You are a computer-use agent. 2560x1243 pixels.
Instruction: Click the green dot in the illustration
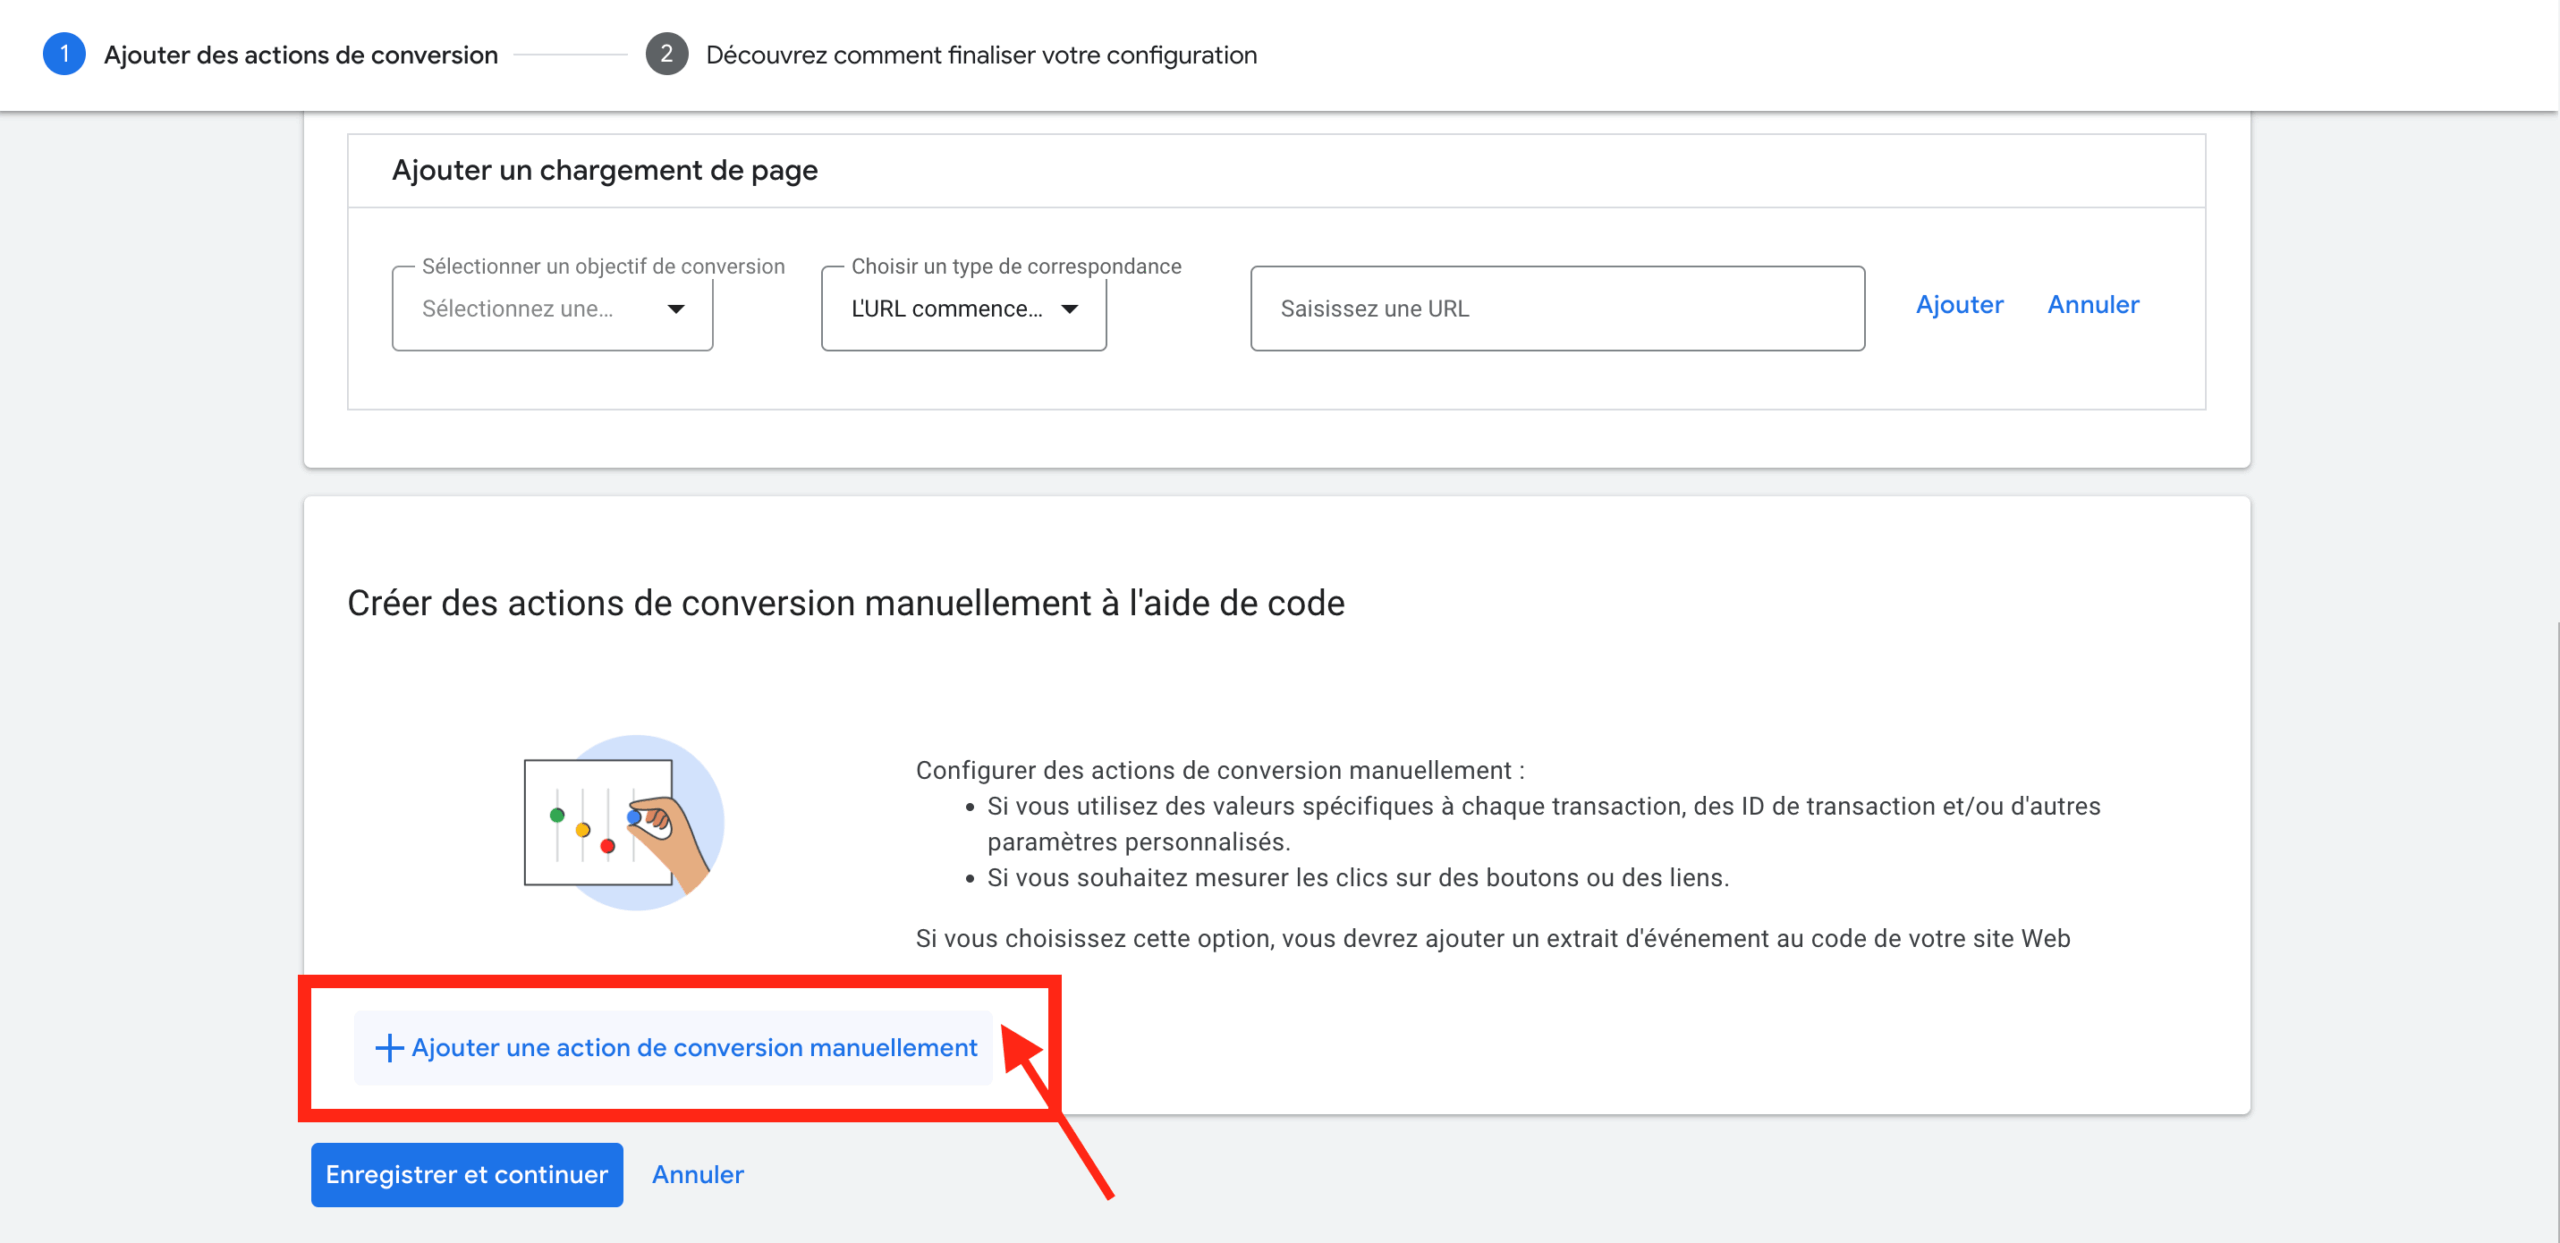click(x=557, y=815)
